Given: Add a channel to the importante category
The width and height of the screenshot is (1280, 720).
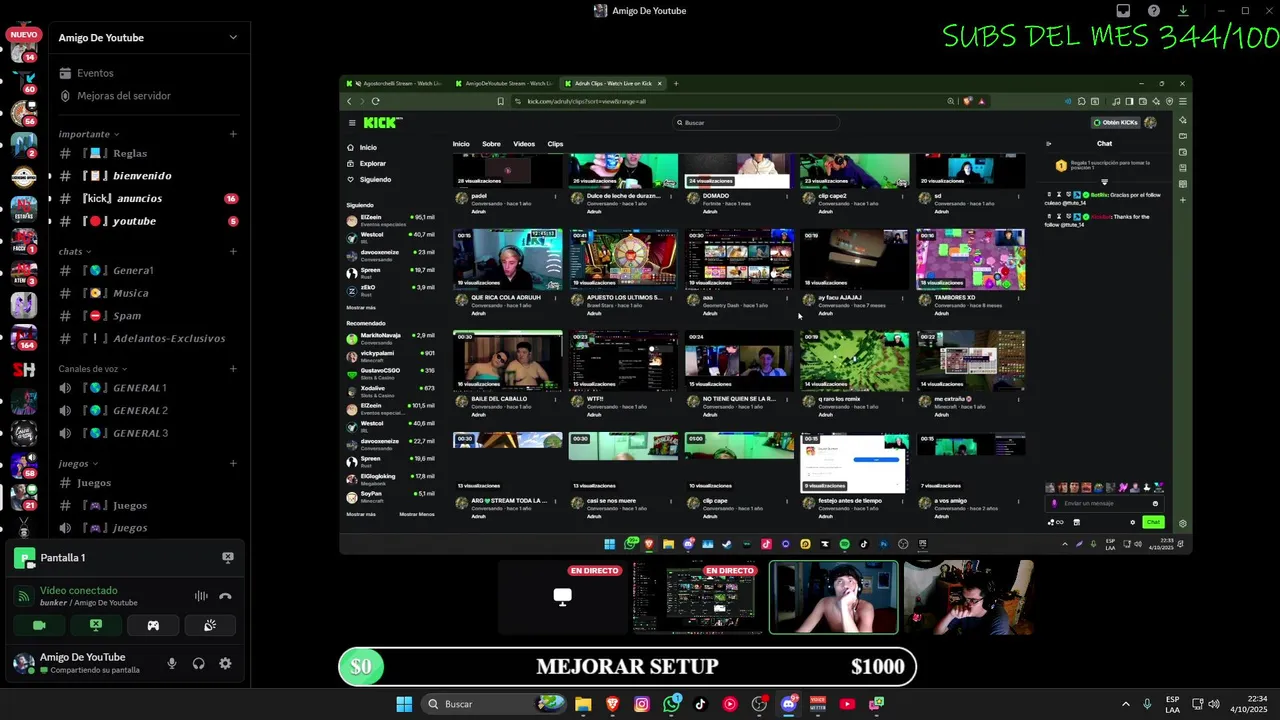Looking at the screenshot, I should point(233,134).
